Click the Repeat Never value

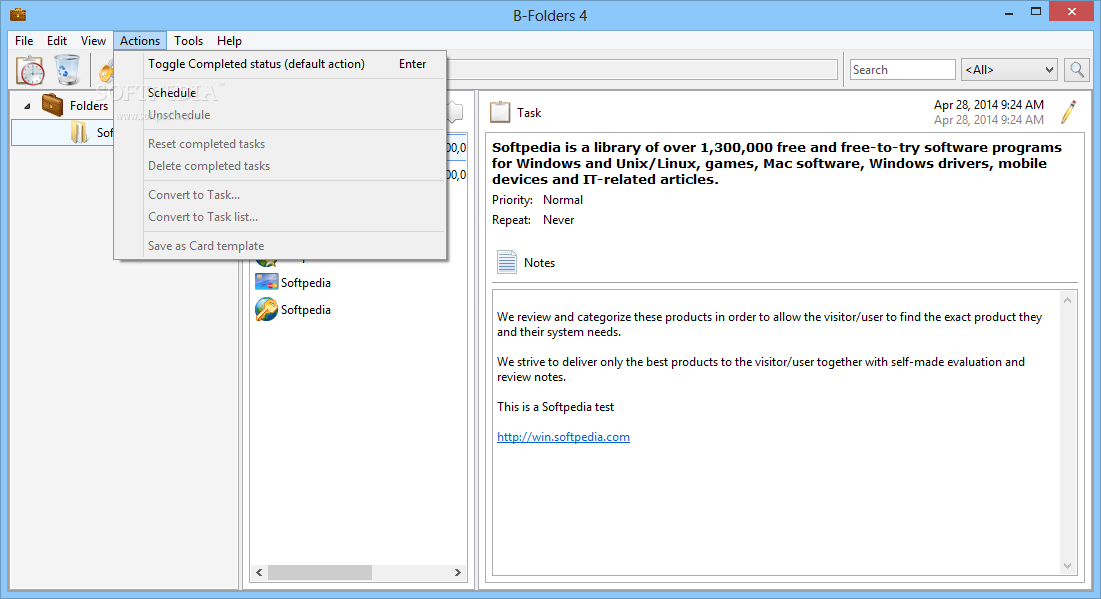click(x=558, y=220)
